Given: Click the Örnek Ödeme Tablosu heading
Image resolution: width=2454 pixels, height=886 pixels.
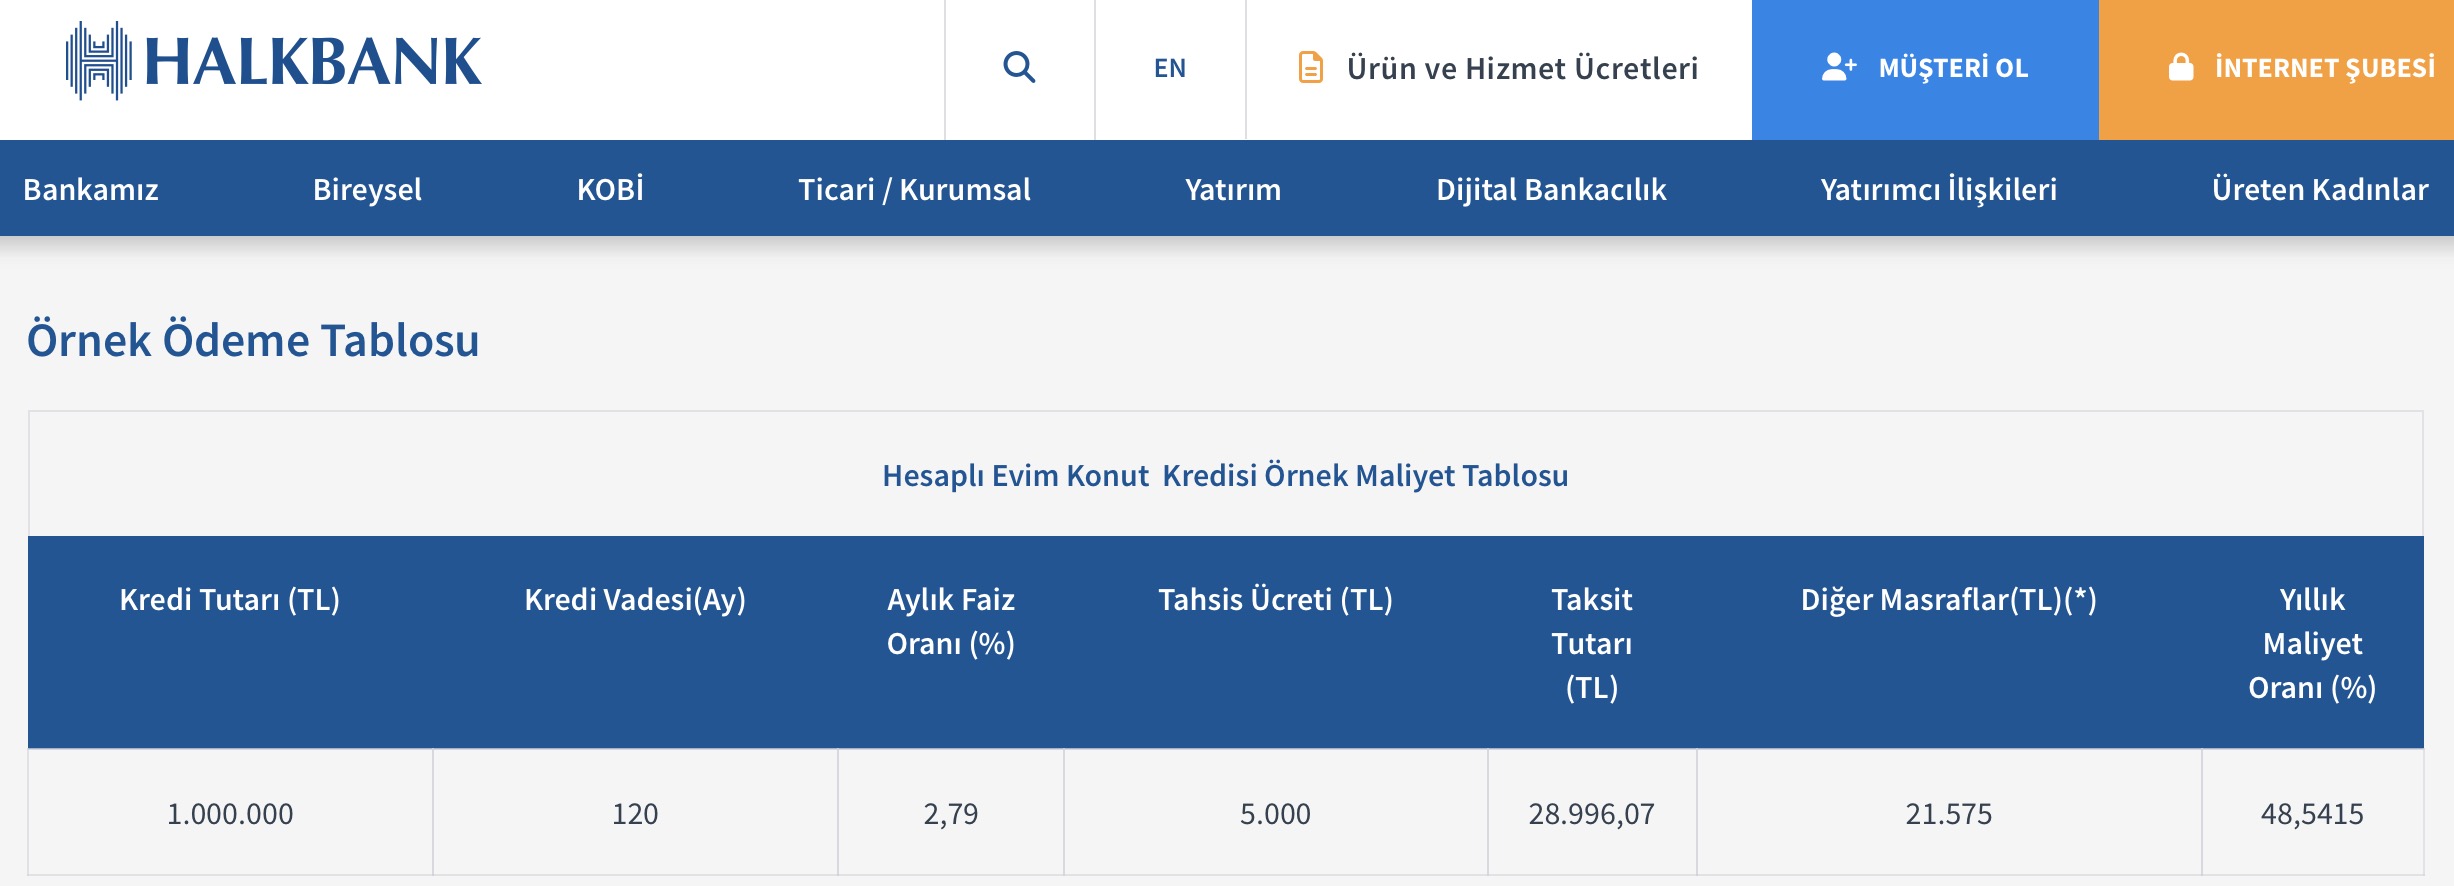Looking at the screenshot, I should click(x=253, y=340).
